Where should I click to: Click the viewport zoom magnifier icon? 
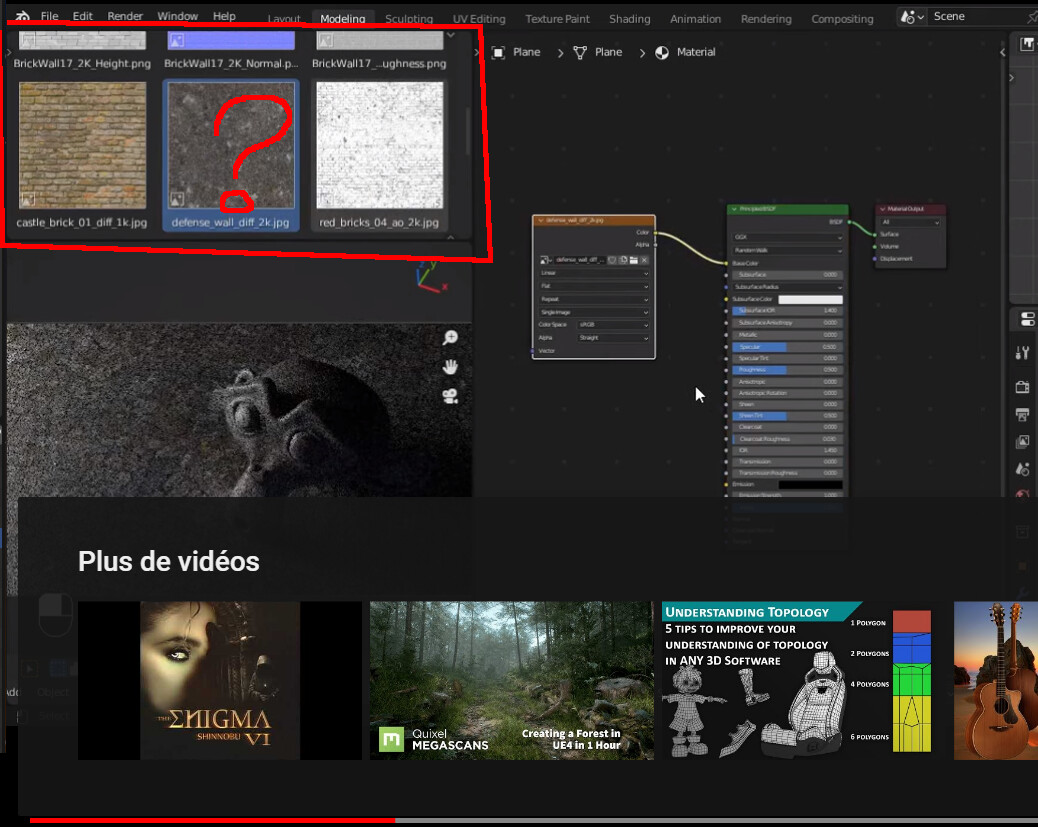click(x=450, y=338)
